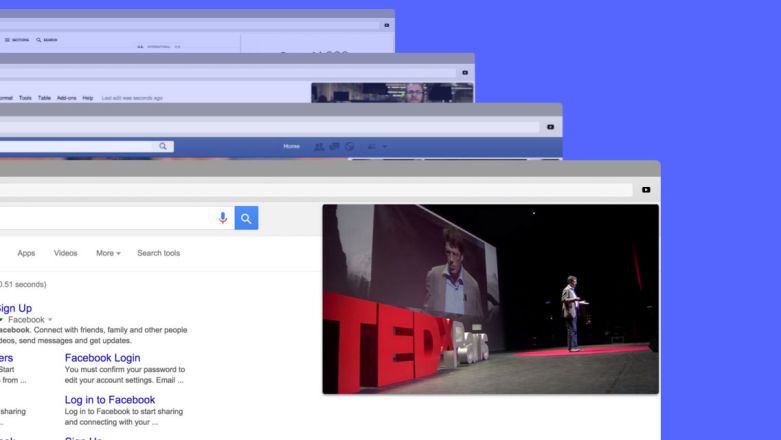Click the extension icon in the Facebook window
Screen dimensions: 781x440
tap(550, 127)
